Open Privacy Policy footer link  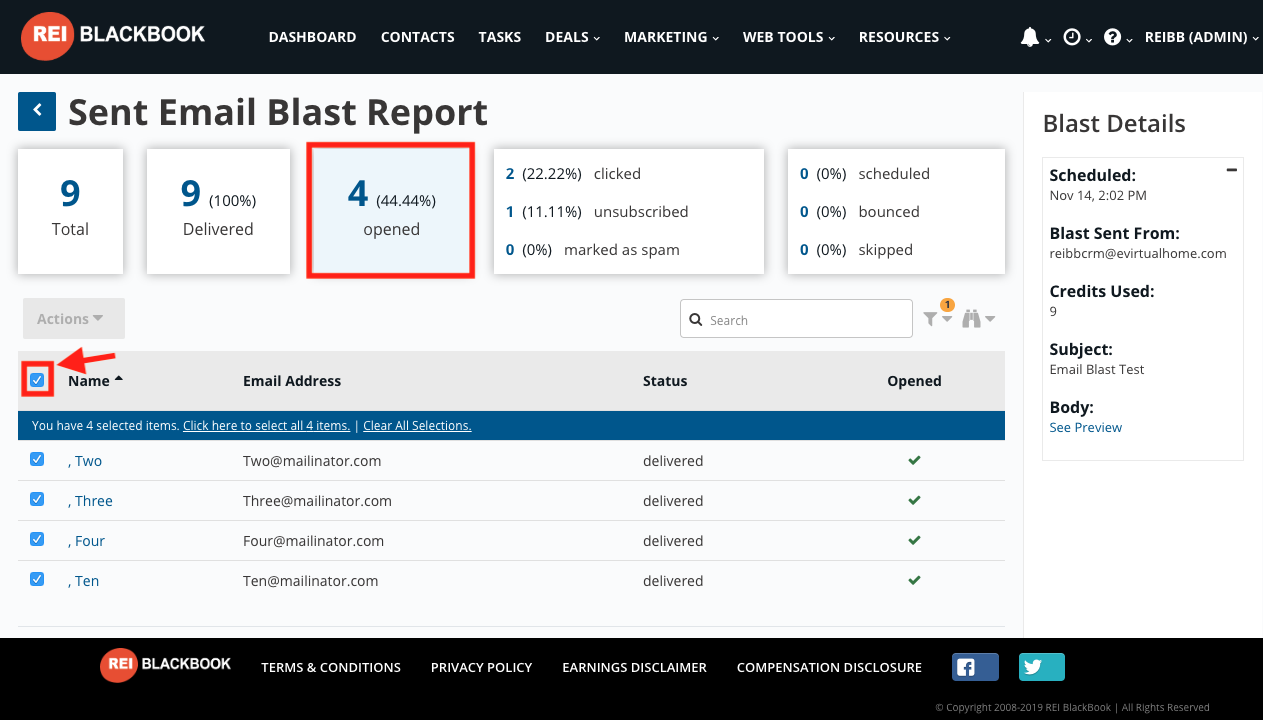coord(481,667)
